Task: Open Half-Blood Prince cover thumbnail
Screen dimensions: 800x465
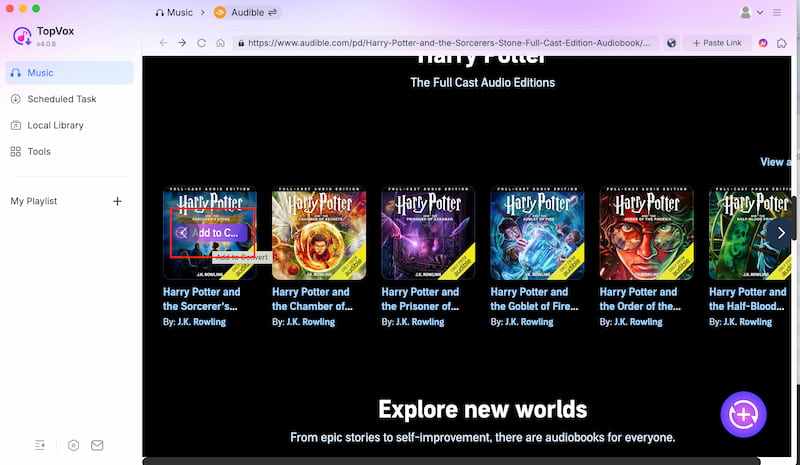Action: (750, 233)
